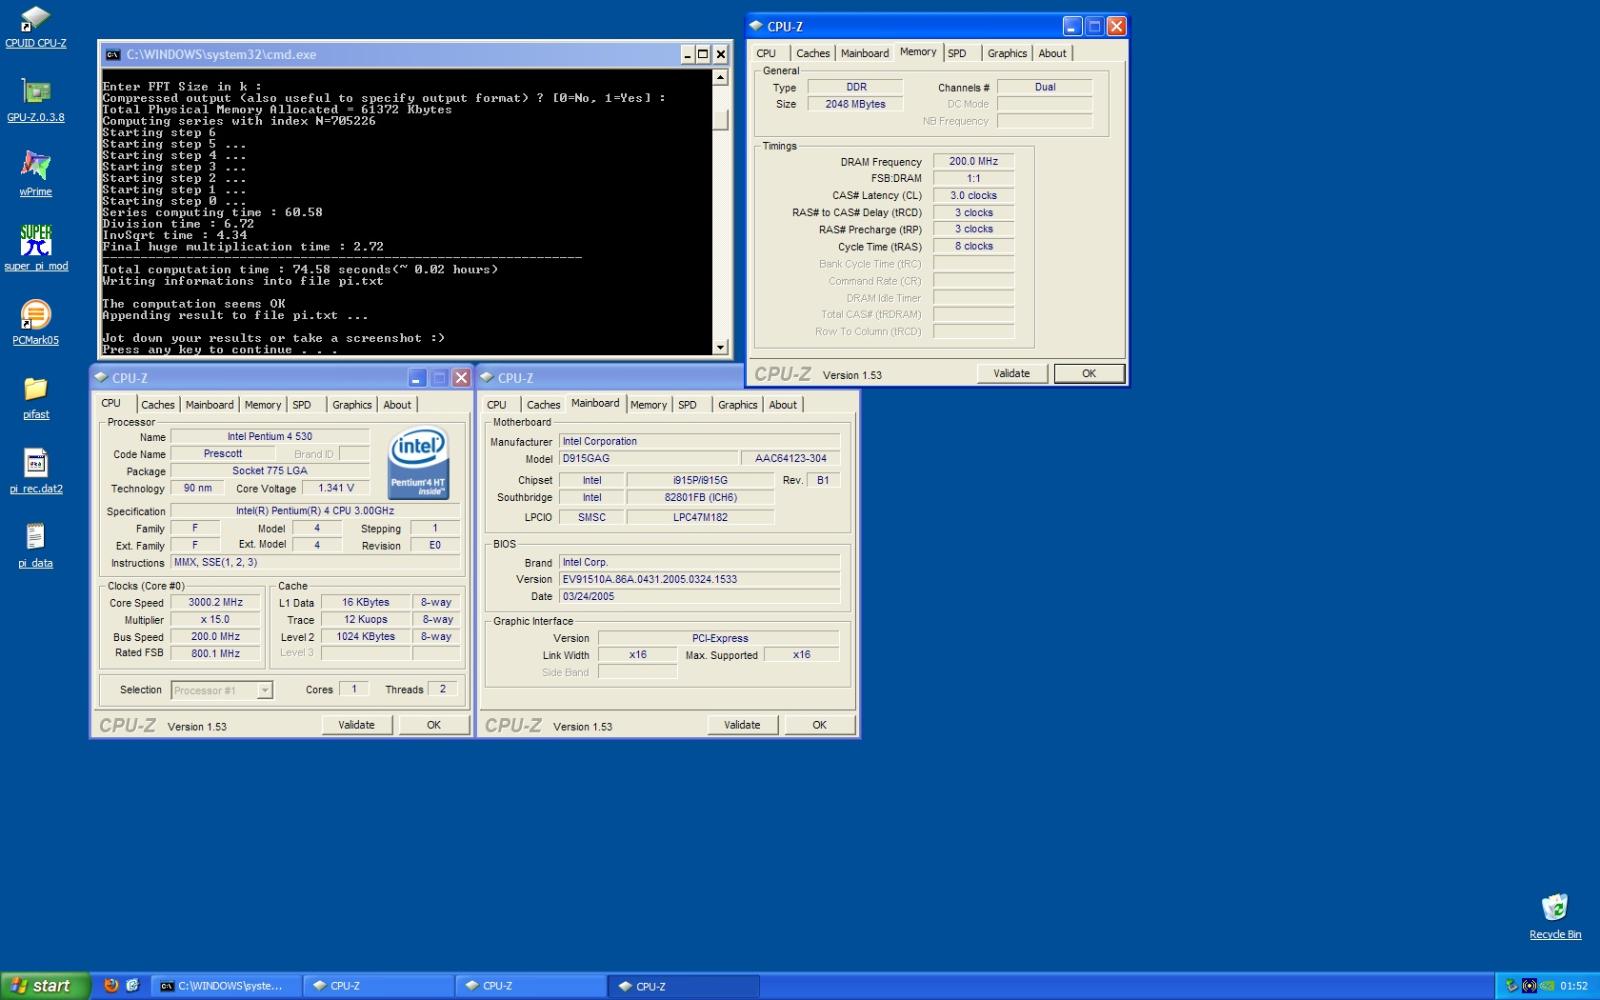Open Memory tab in Mainboard window

click(x=648, y=405)
